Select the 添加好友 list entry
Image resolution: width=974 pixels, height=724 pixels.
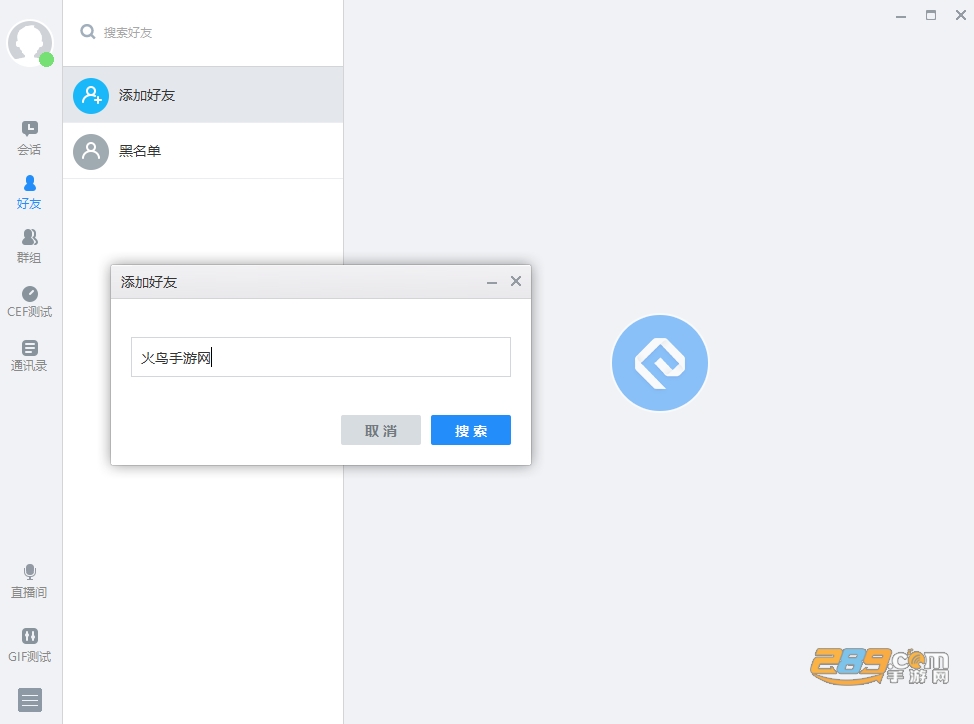coord(203,95)
